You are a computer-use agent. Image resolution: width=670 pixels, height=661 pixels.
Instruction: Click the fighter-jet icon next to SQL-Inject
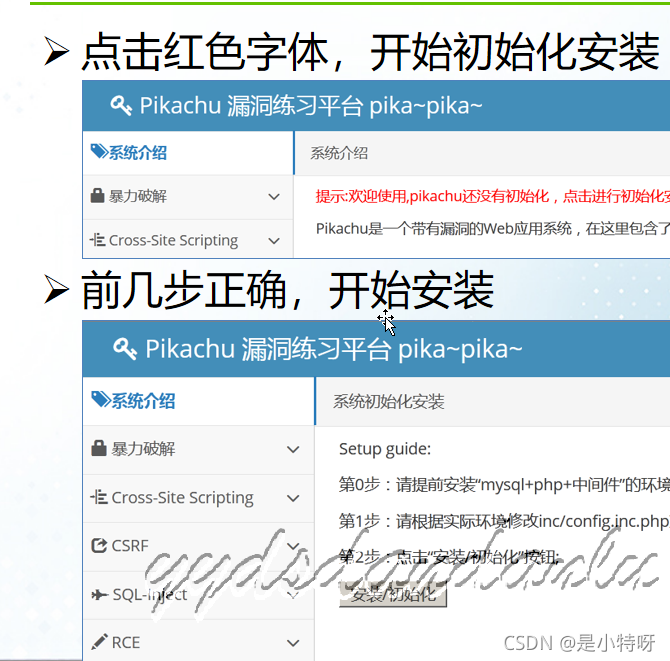(x=100, y=594)
